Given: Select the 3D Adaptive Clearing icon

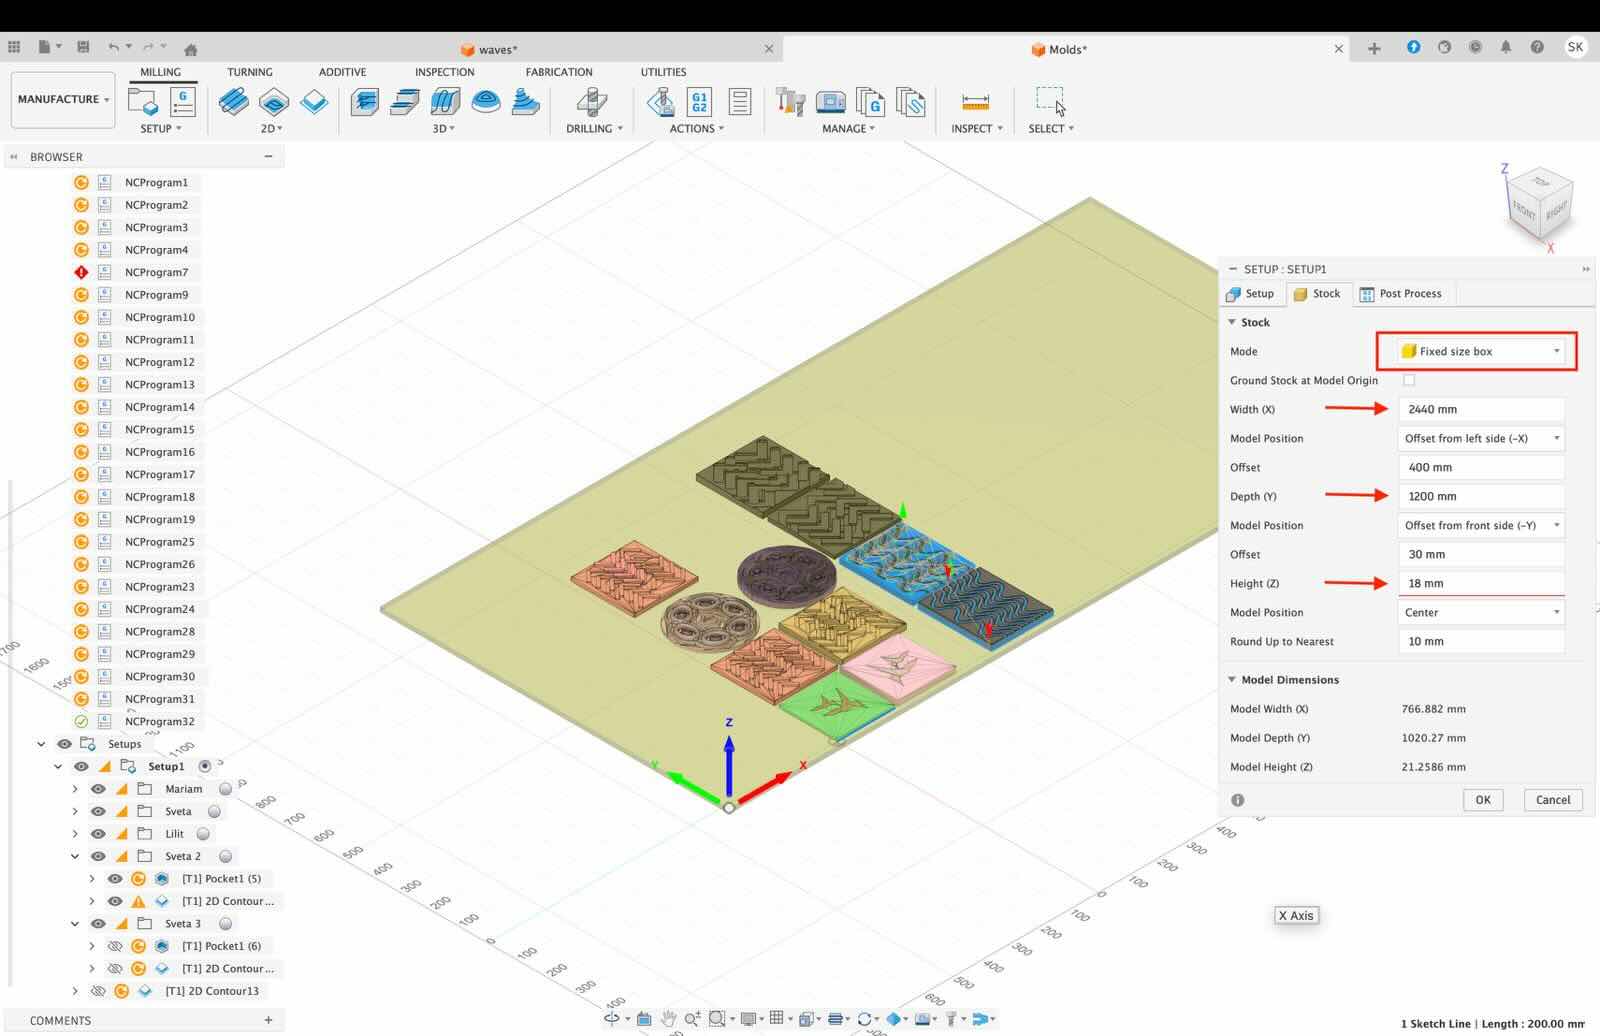Looking at the screenshot, I should tap(365, 102).
